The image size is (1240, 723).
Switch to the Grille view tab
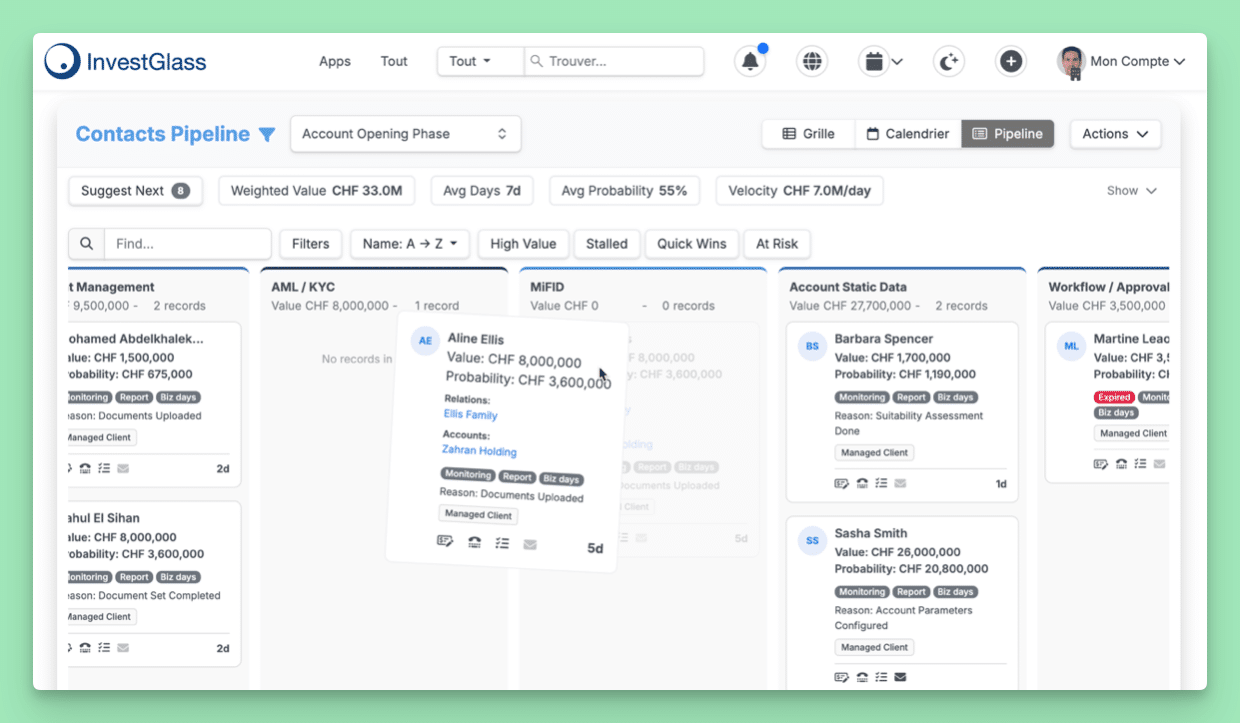[x=808, y=134]
